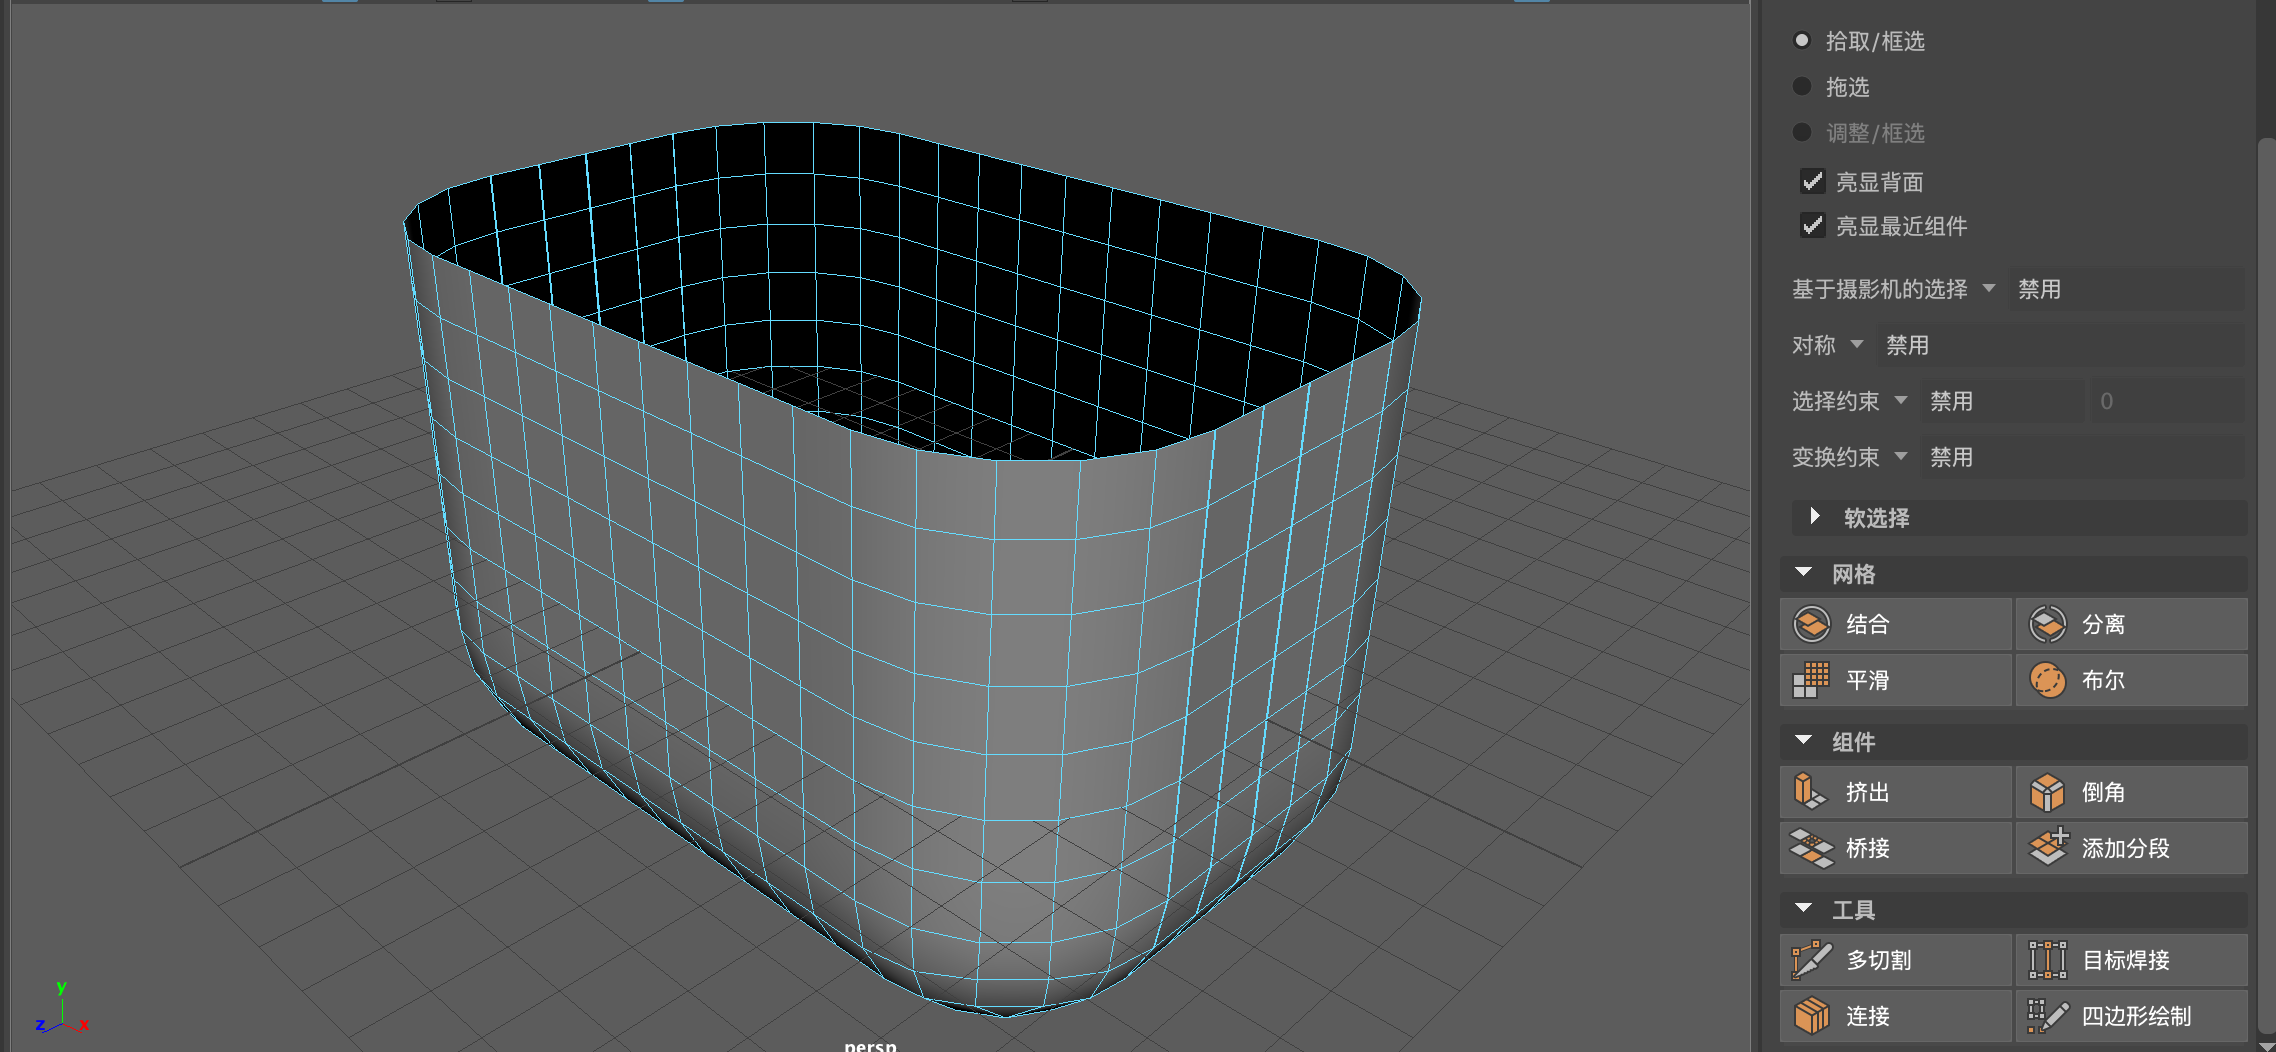Expand the 软选择 section
The width and height of the screenshot is (2276, 1052).
pyautogui.click(x=1815, y=517)
